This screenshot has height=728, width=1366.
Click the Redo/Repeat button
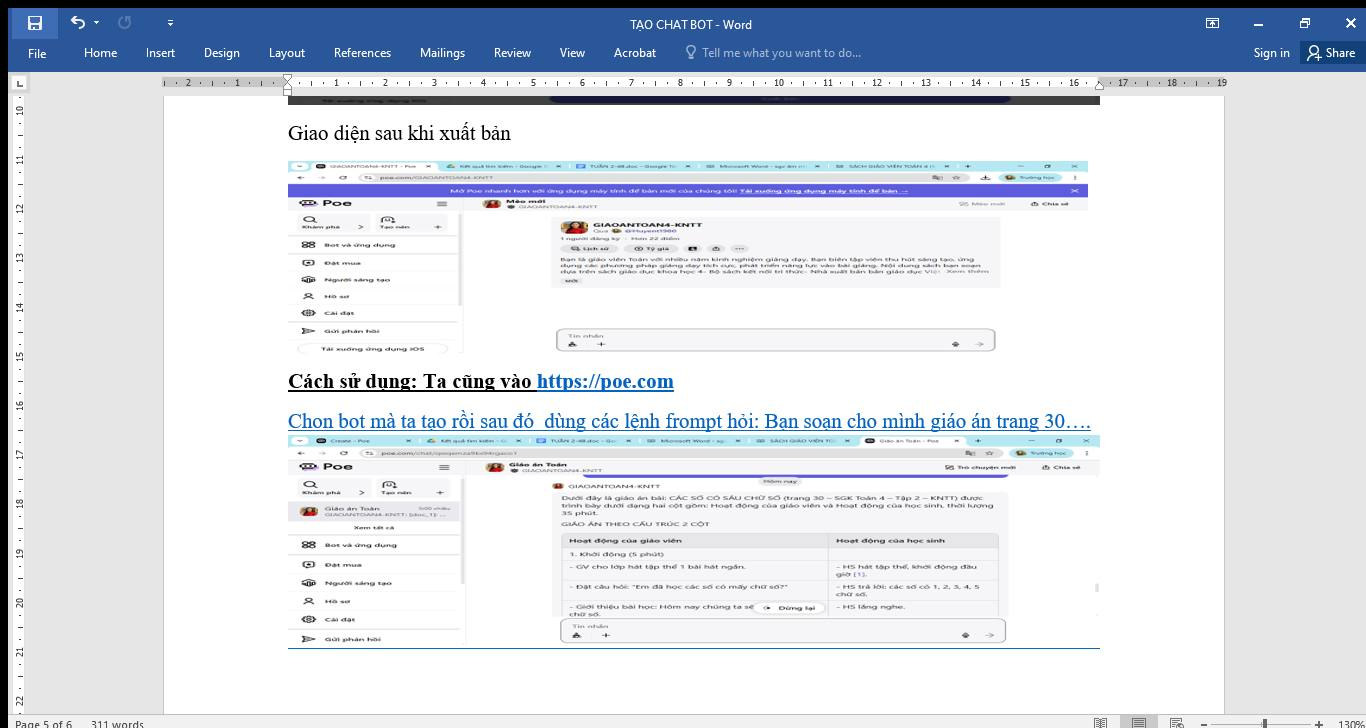coord(125,23)
